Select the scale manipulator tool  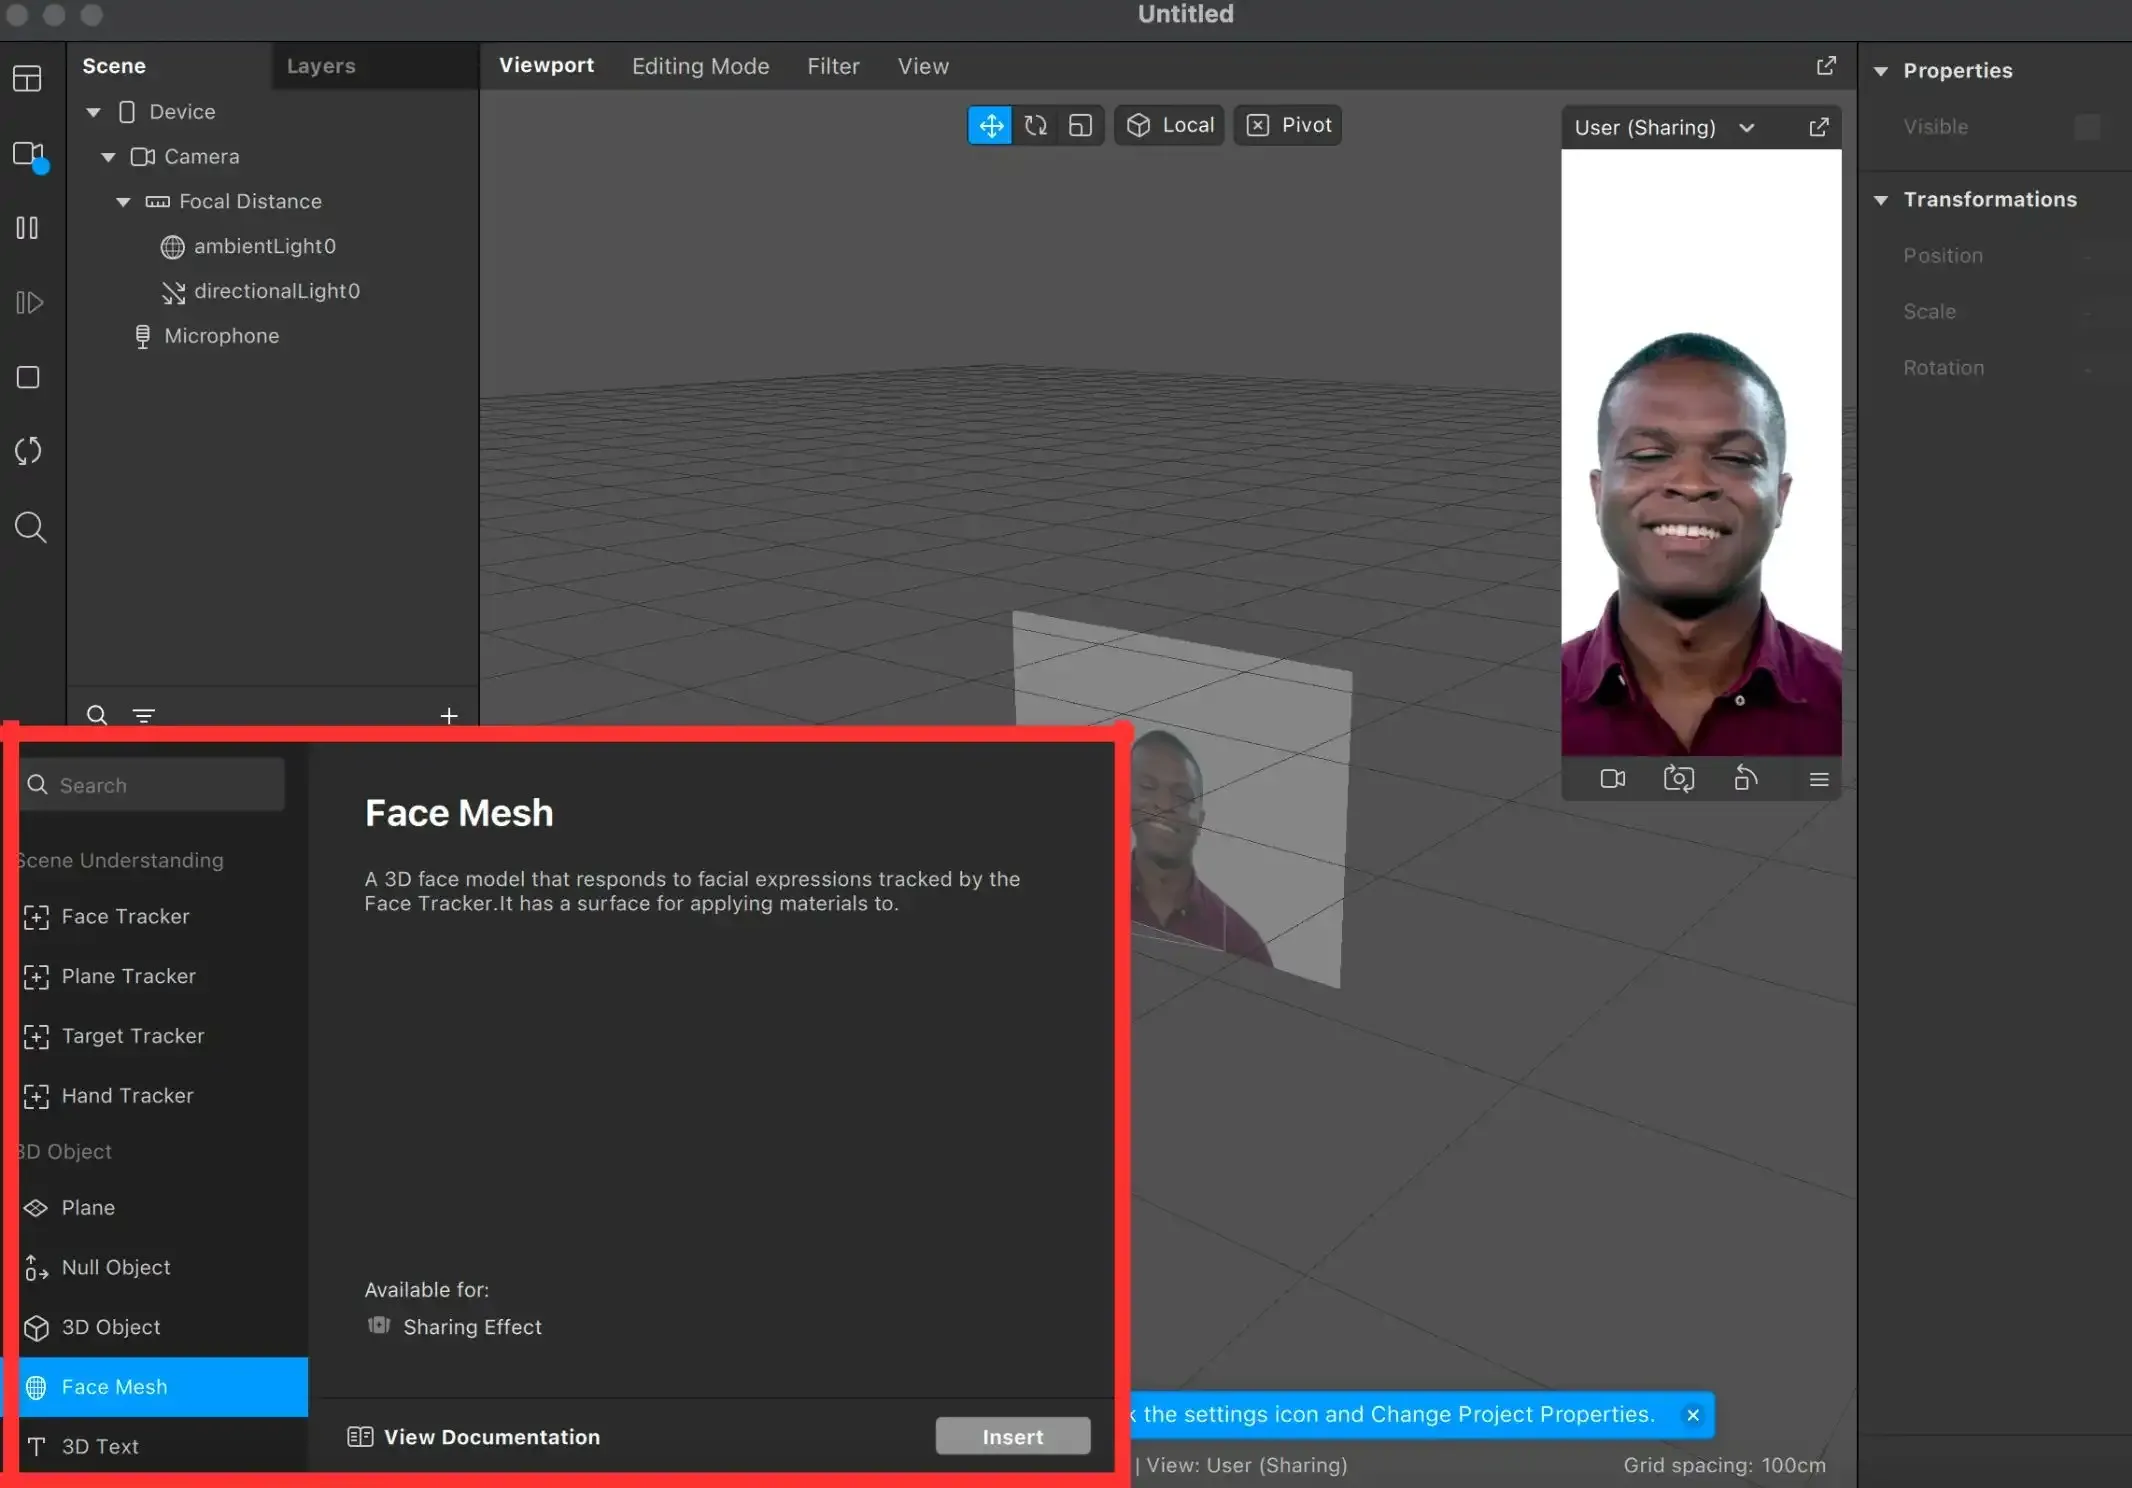(1080, 125)
